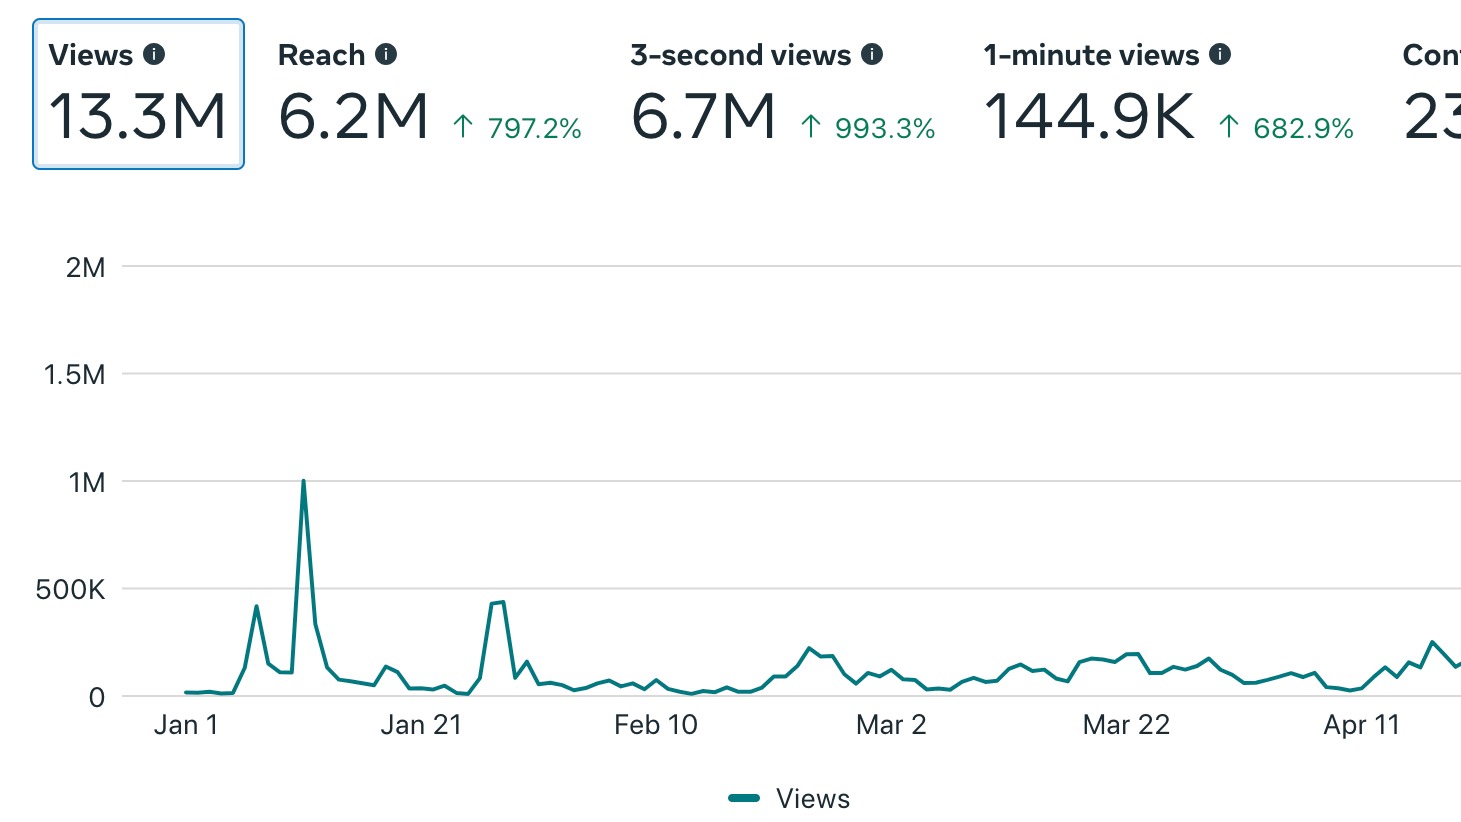This screenshot has height=822, width=1461.
Task: Click the Apr 11 axis label
Action: [1361, 725]
